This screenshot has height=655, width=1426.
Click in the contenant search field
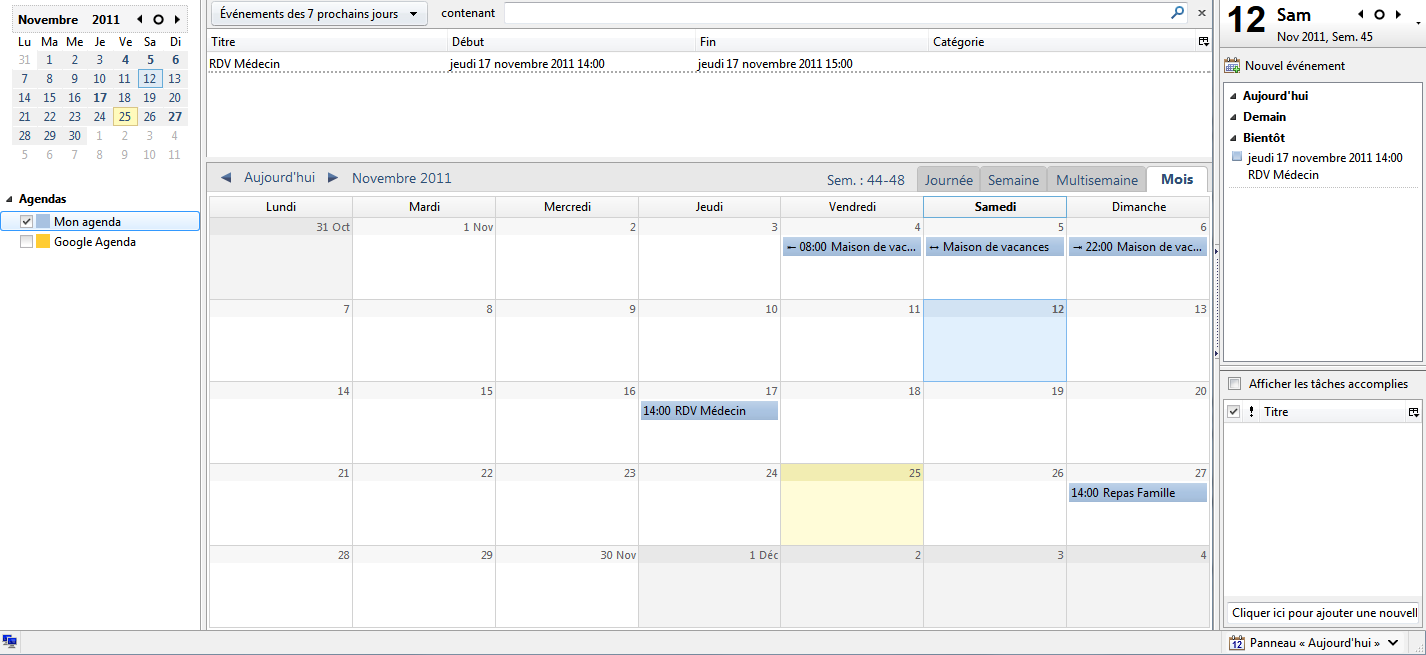click(836, 13)
